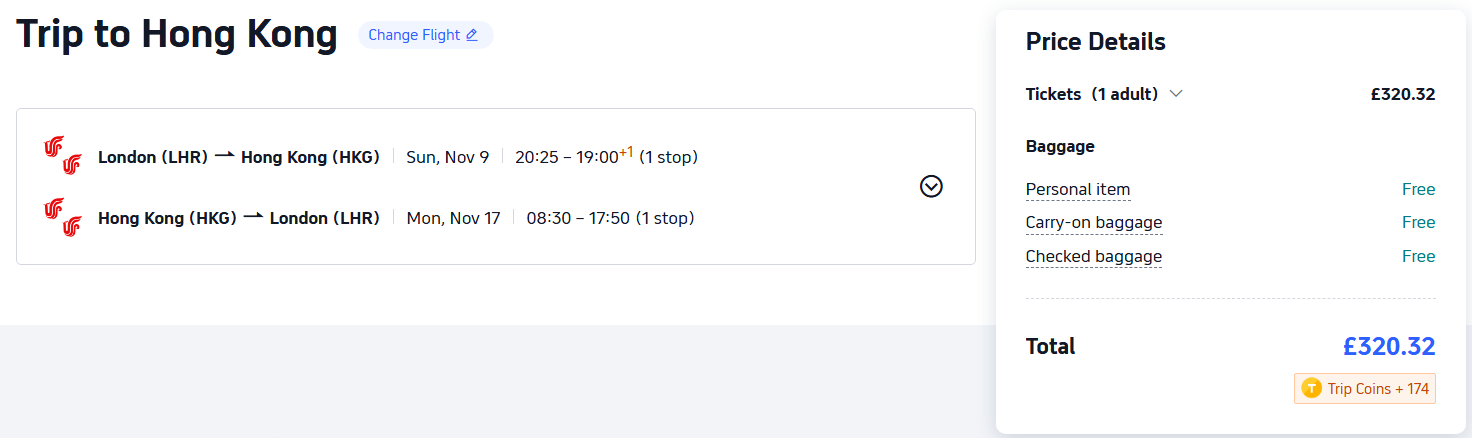
Task: Click the Tickets (1 adult) label
Action: click(x=1092, y=94)
